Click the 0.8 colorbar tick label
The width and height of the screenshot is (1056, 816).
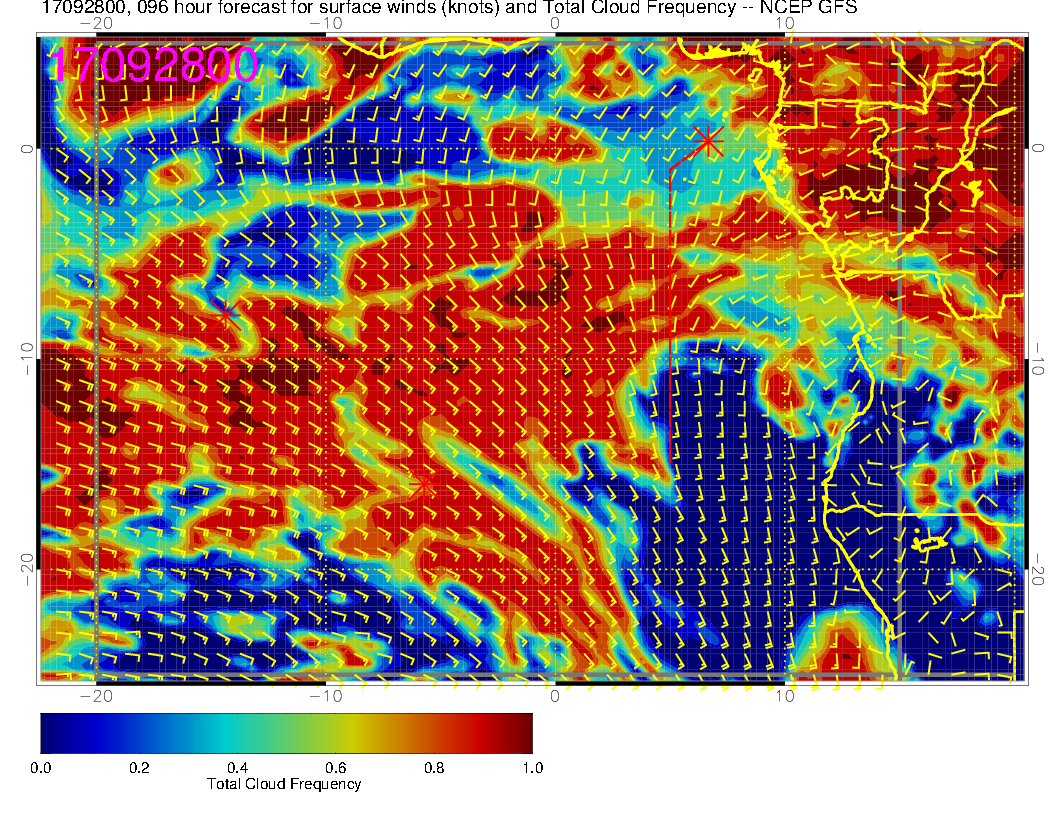tap(434, 768)
